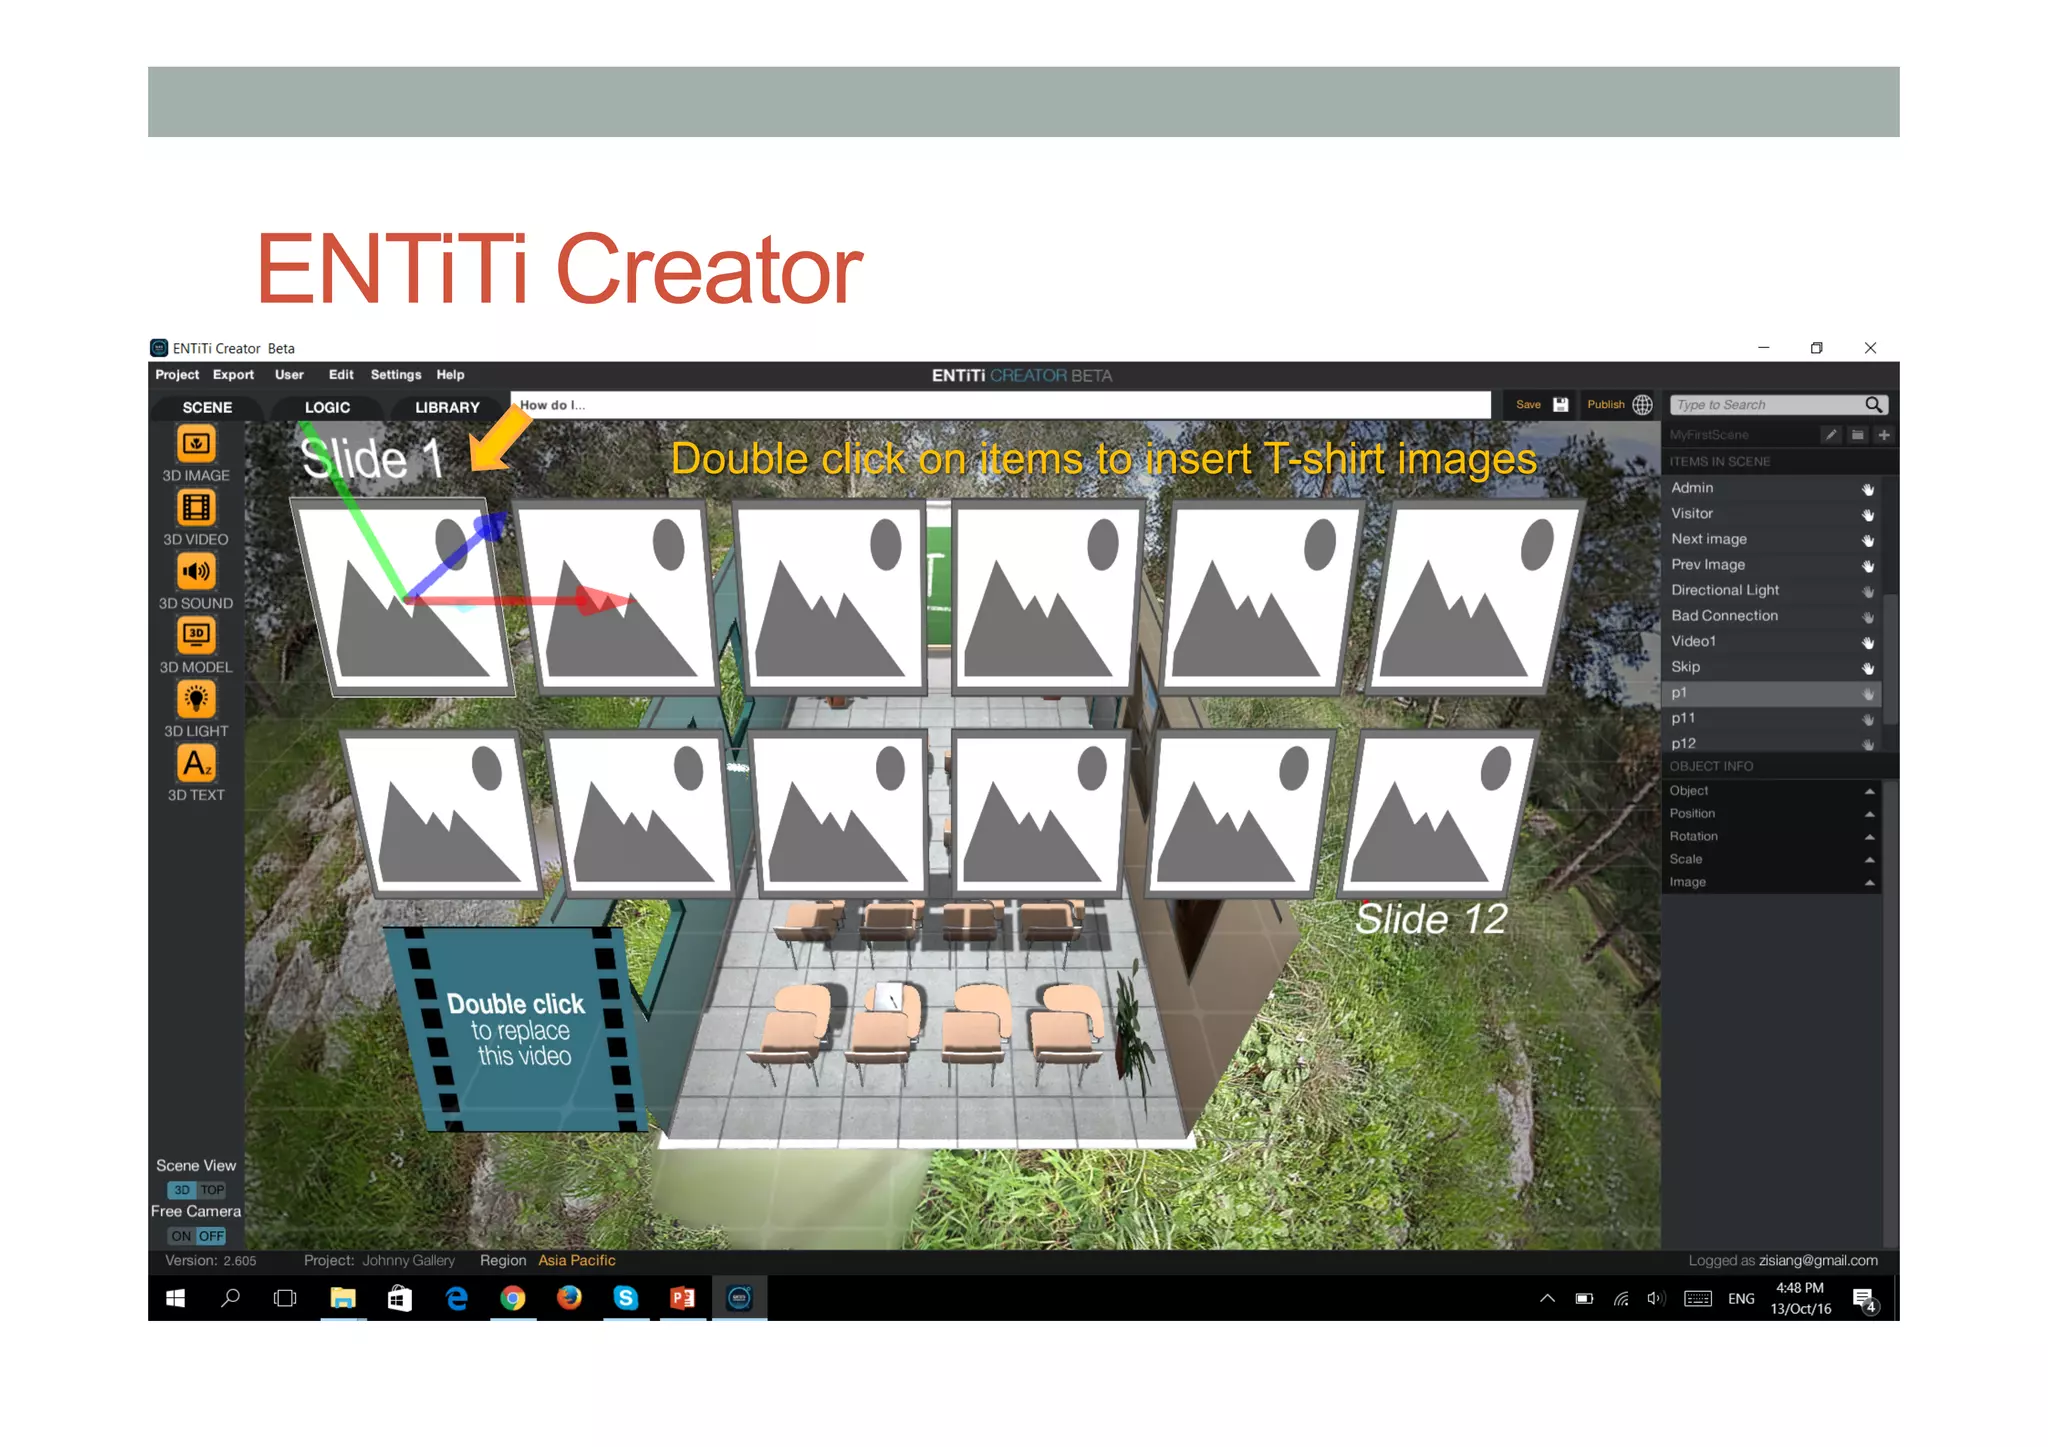Select the 3D Video tool

(x=196, y=508)
